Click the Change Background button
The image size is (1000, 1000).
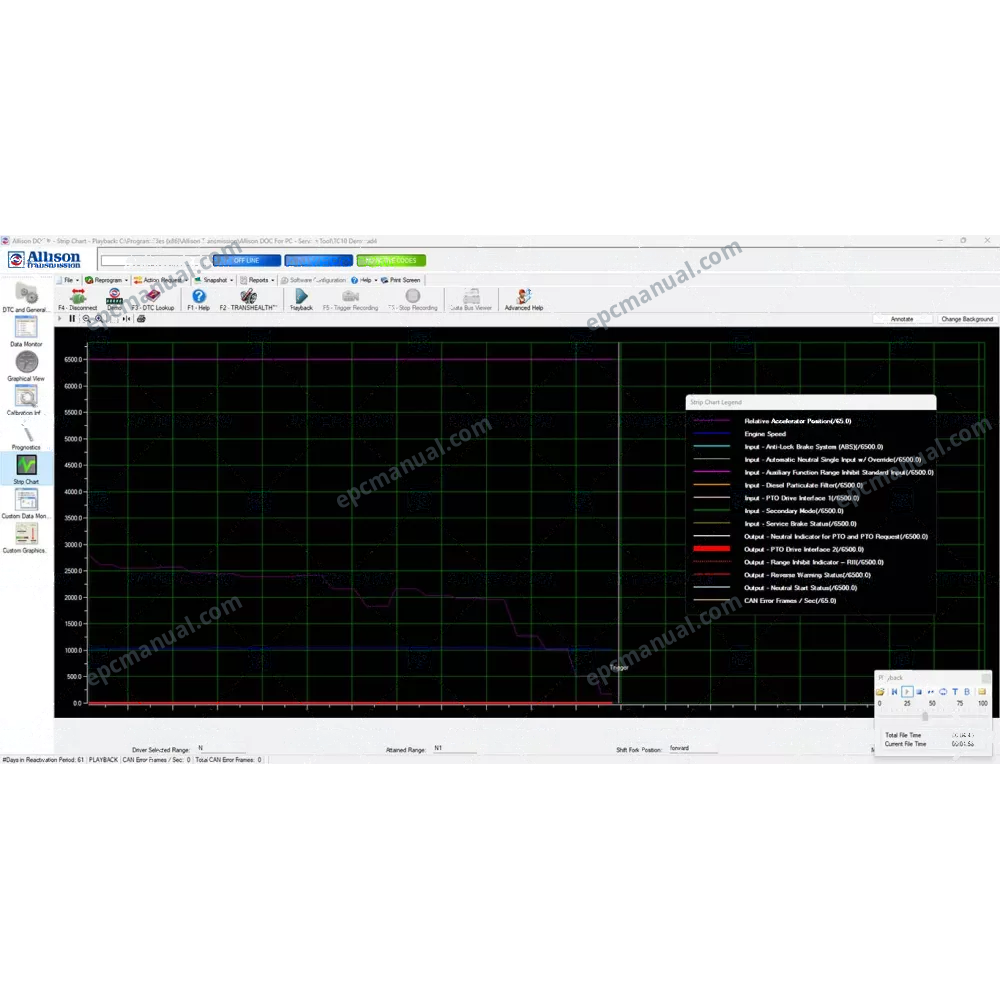pyautogui.click(x=967, y=319)
